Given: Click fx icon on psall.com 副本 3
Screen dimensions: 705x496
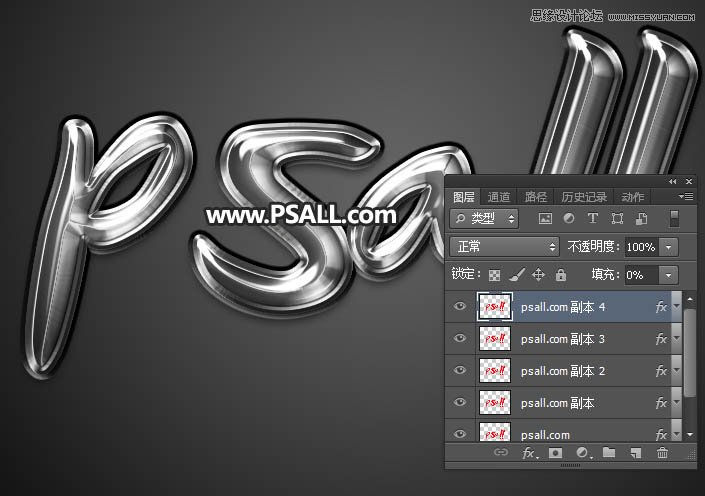Looking at the screenshot, I should click(661, 339).
